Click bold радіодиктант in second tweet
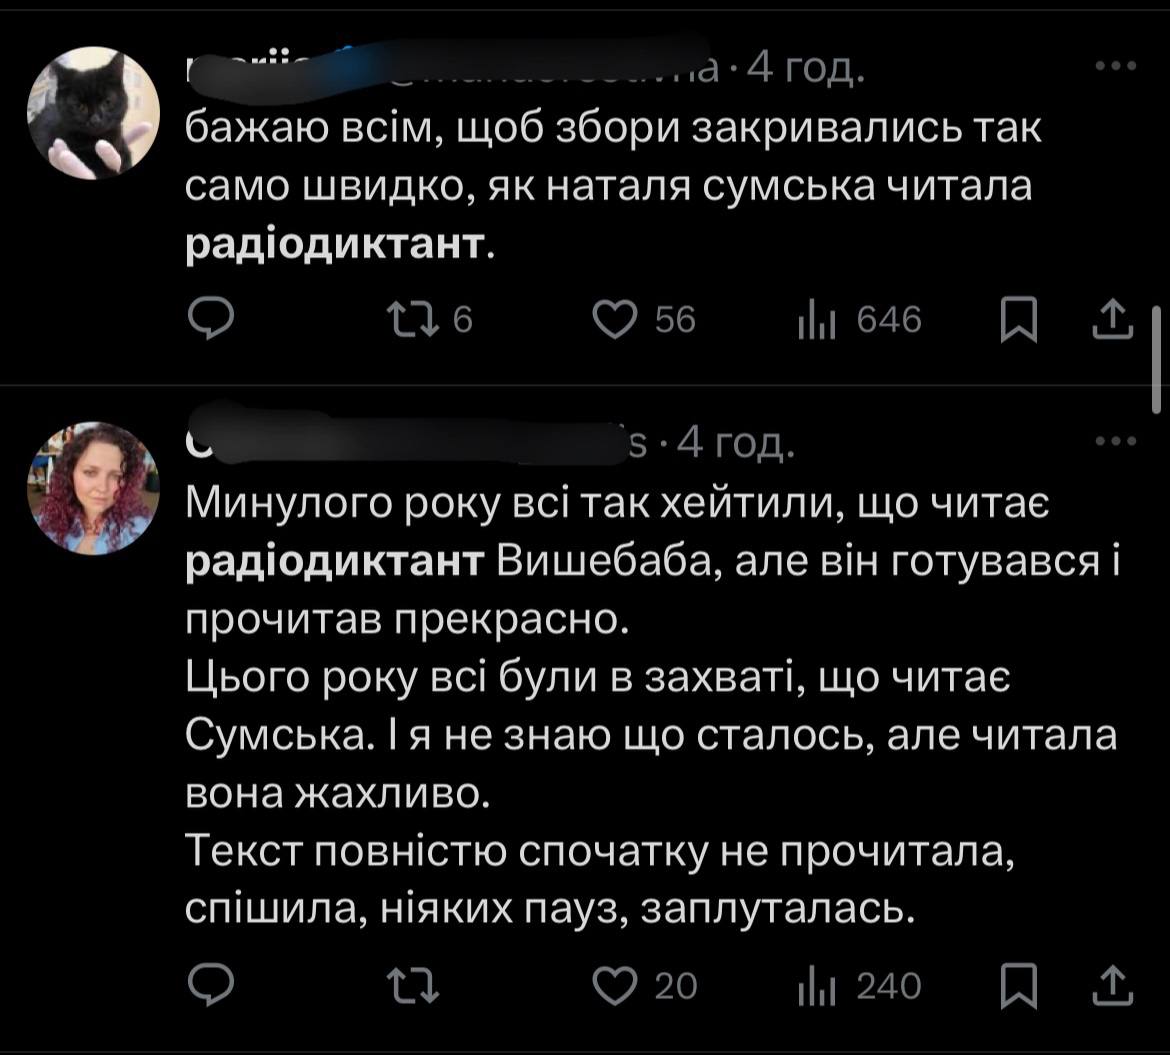Image resolution: width=1170 pixels, height=1055 pixels. click(336, 565)
